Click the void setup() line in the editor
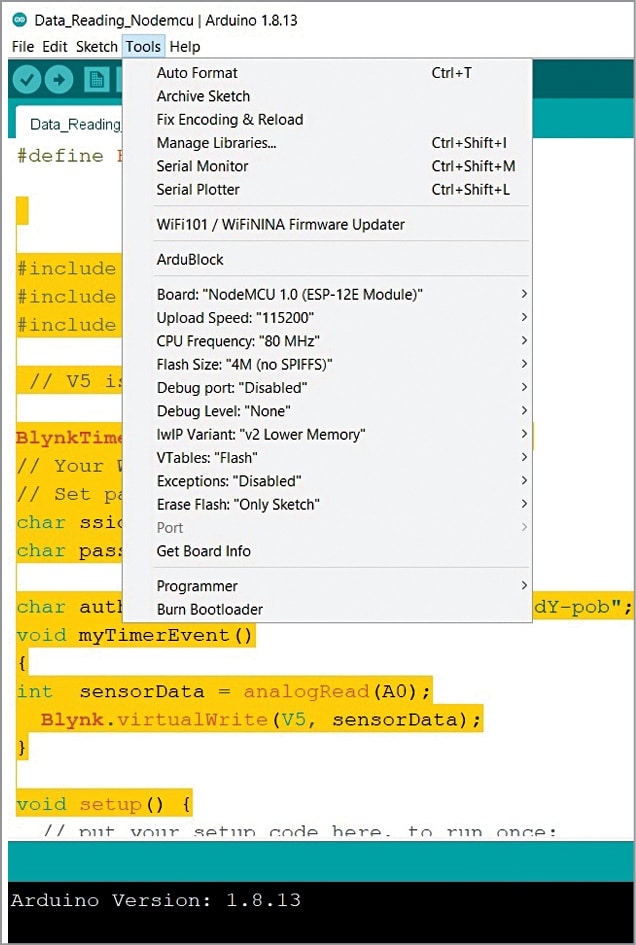636x945 pixels. click(104, 804)
